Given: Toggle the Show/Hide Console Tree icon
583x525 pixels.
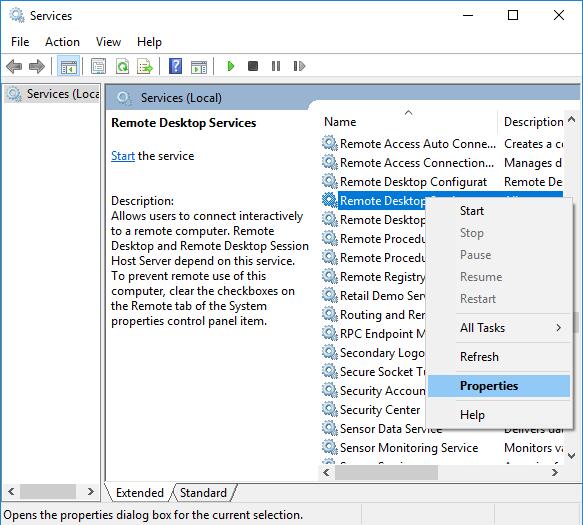Looking at the screenshot, I should pos(68,67).
